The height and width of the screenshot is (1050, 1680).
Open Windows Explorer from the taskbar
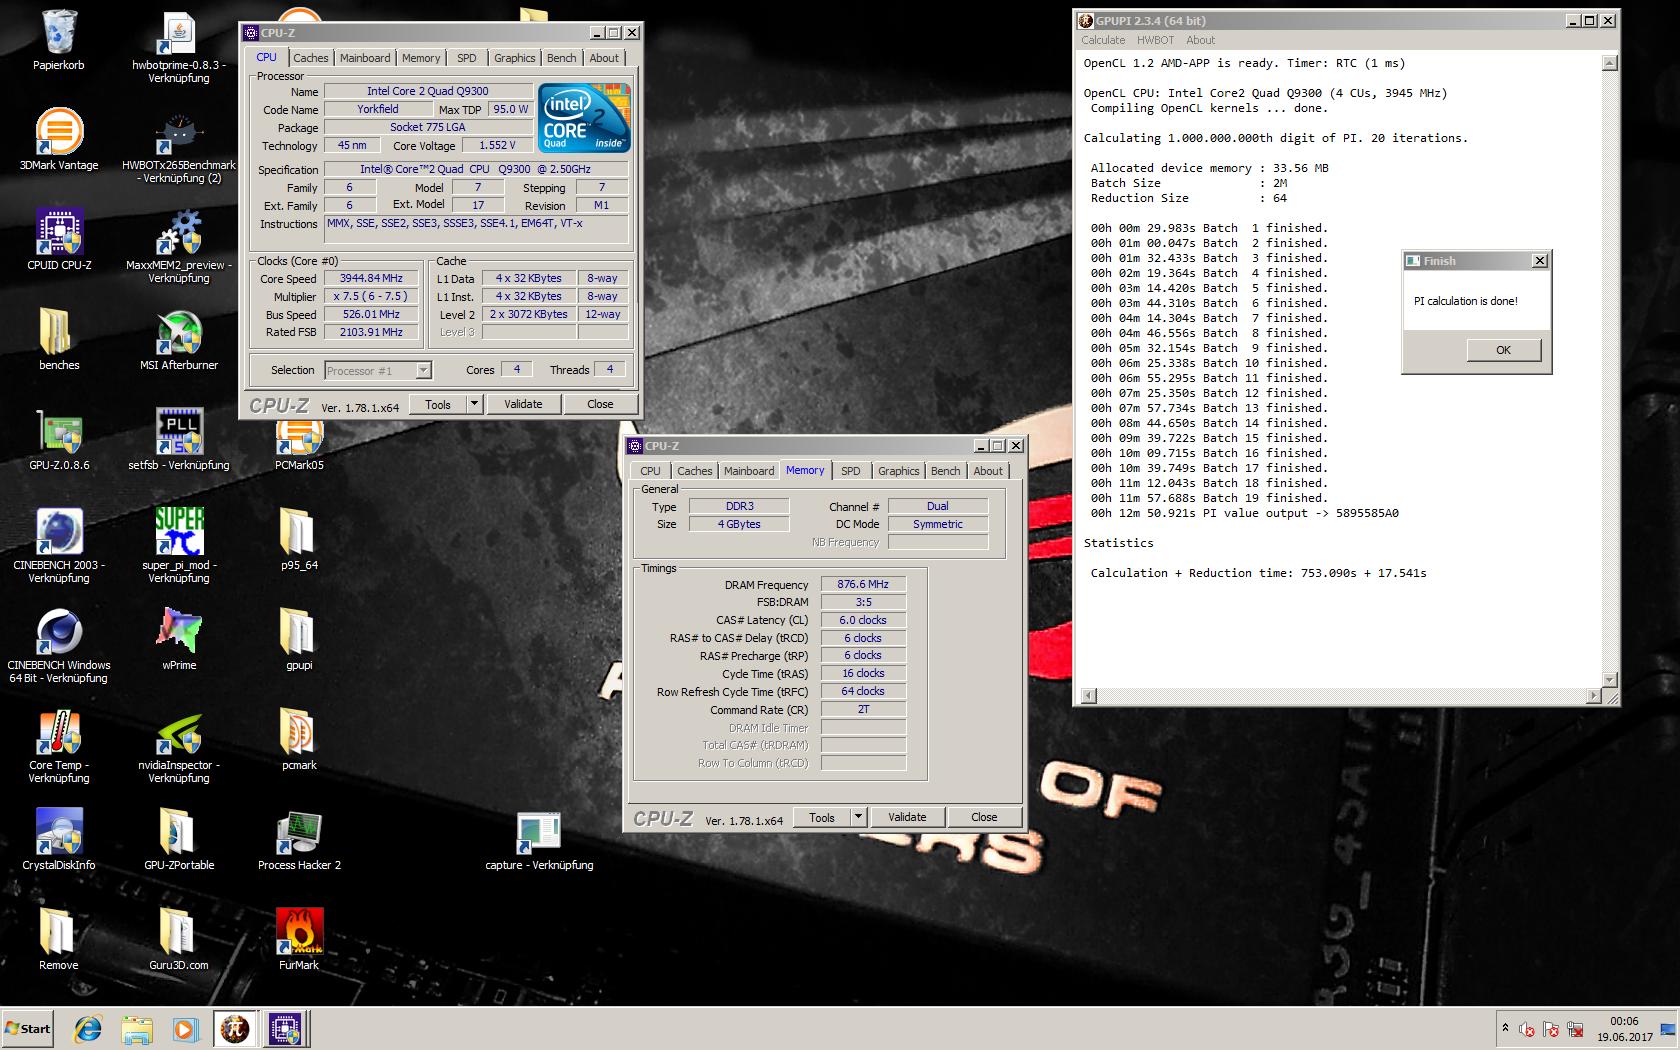click(x=137, y=1029)
